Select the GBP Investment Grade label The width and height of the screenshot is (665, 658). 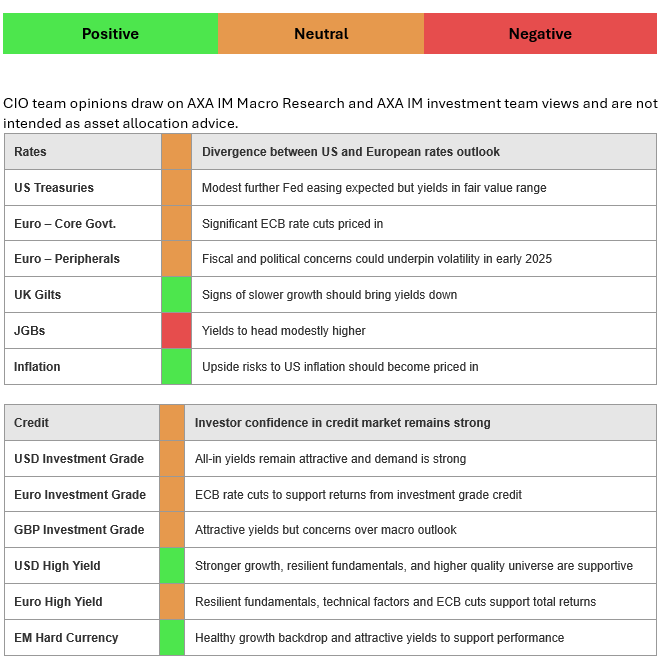click(x=79, y=530)
